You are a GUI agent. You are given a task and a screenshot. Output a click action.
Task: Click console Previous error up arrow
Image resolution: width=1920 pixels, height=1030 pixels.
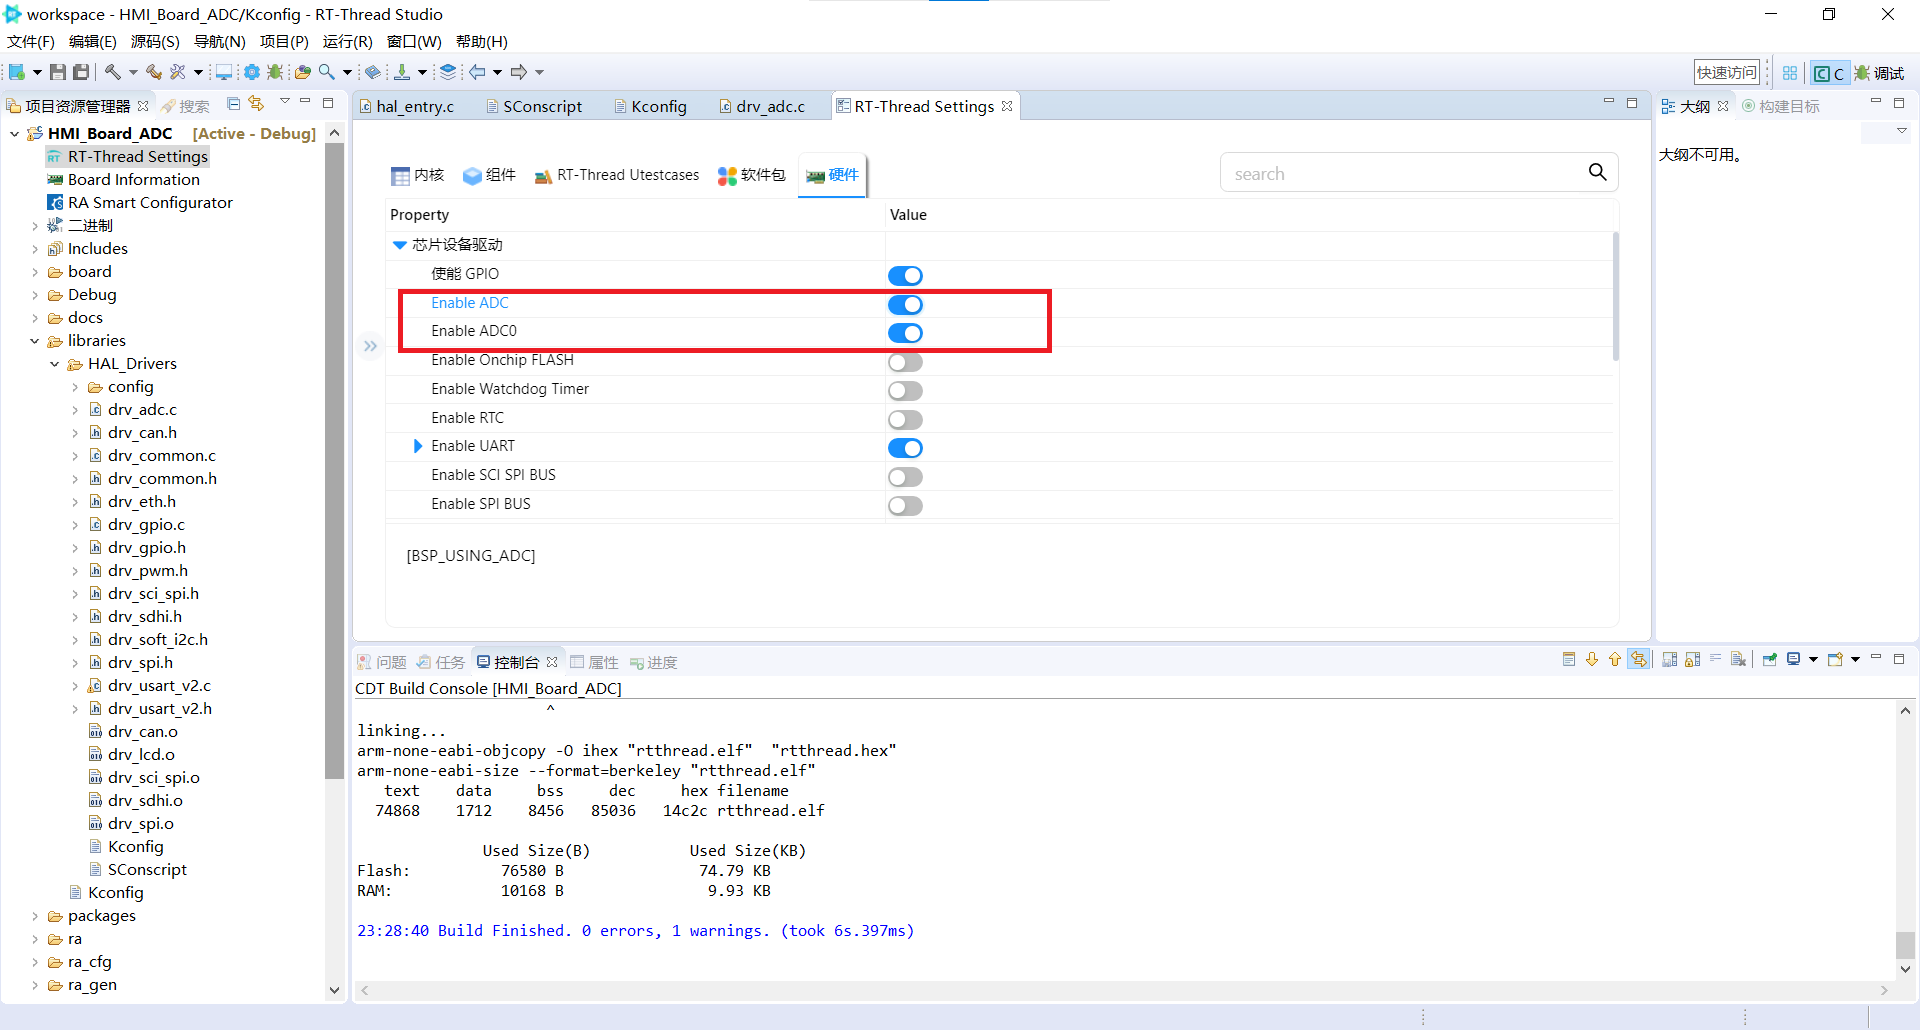pyautogui.click(x=1615, y=660)
